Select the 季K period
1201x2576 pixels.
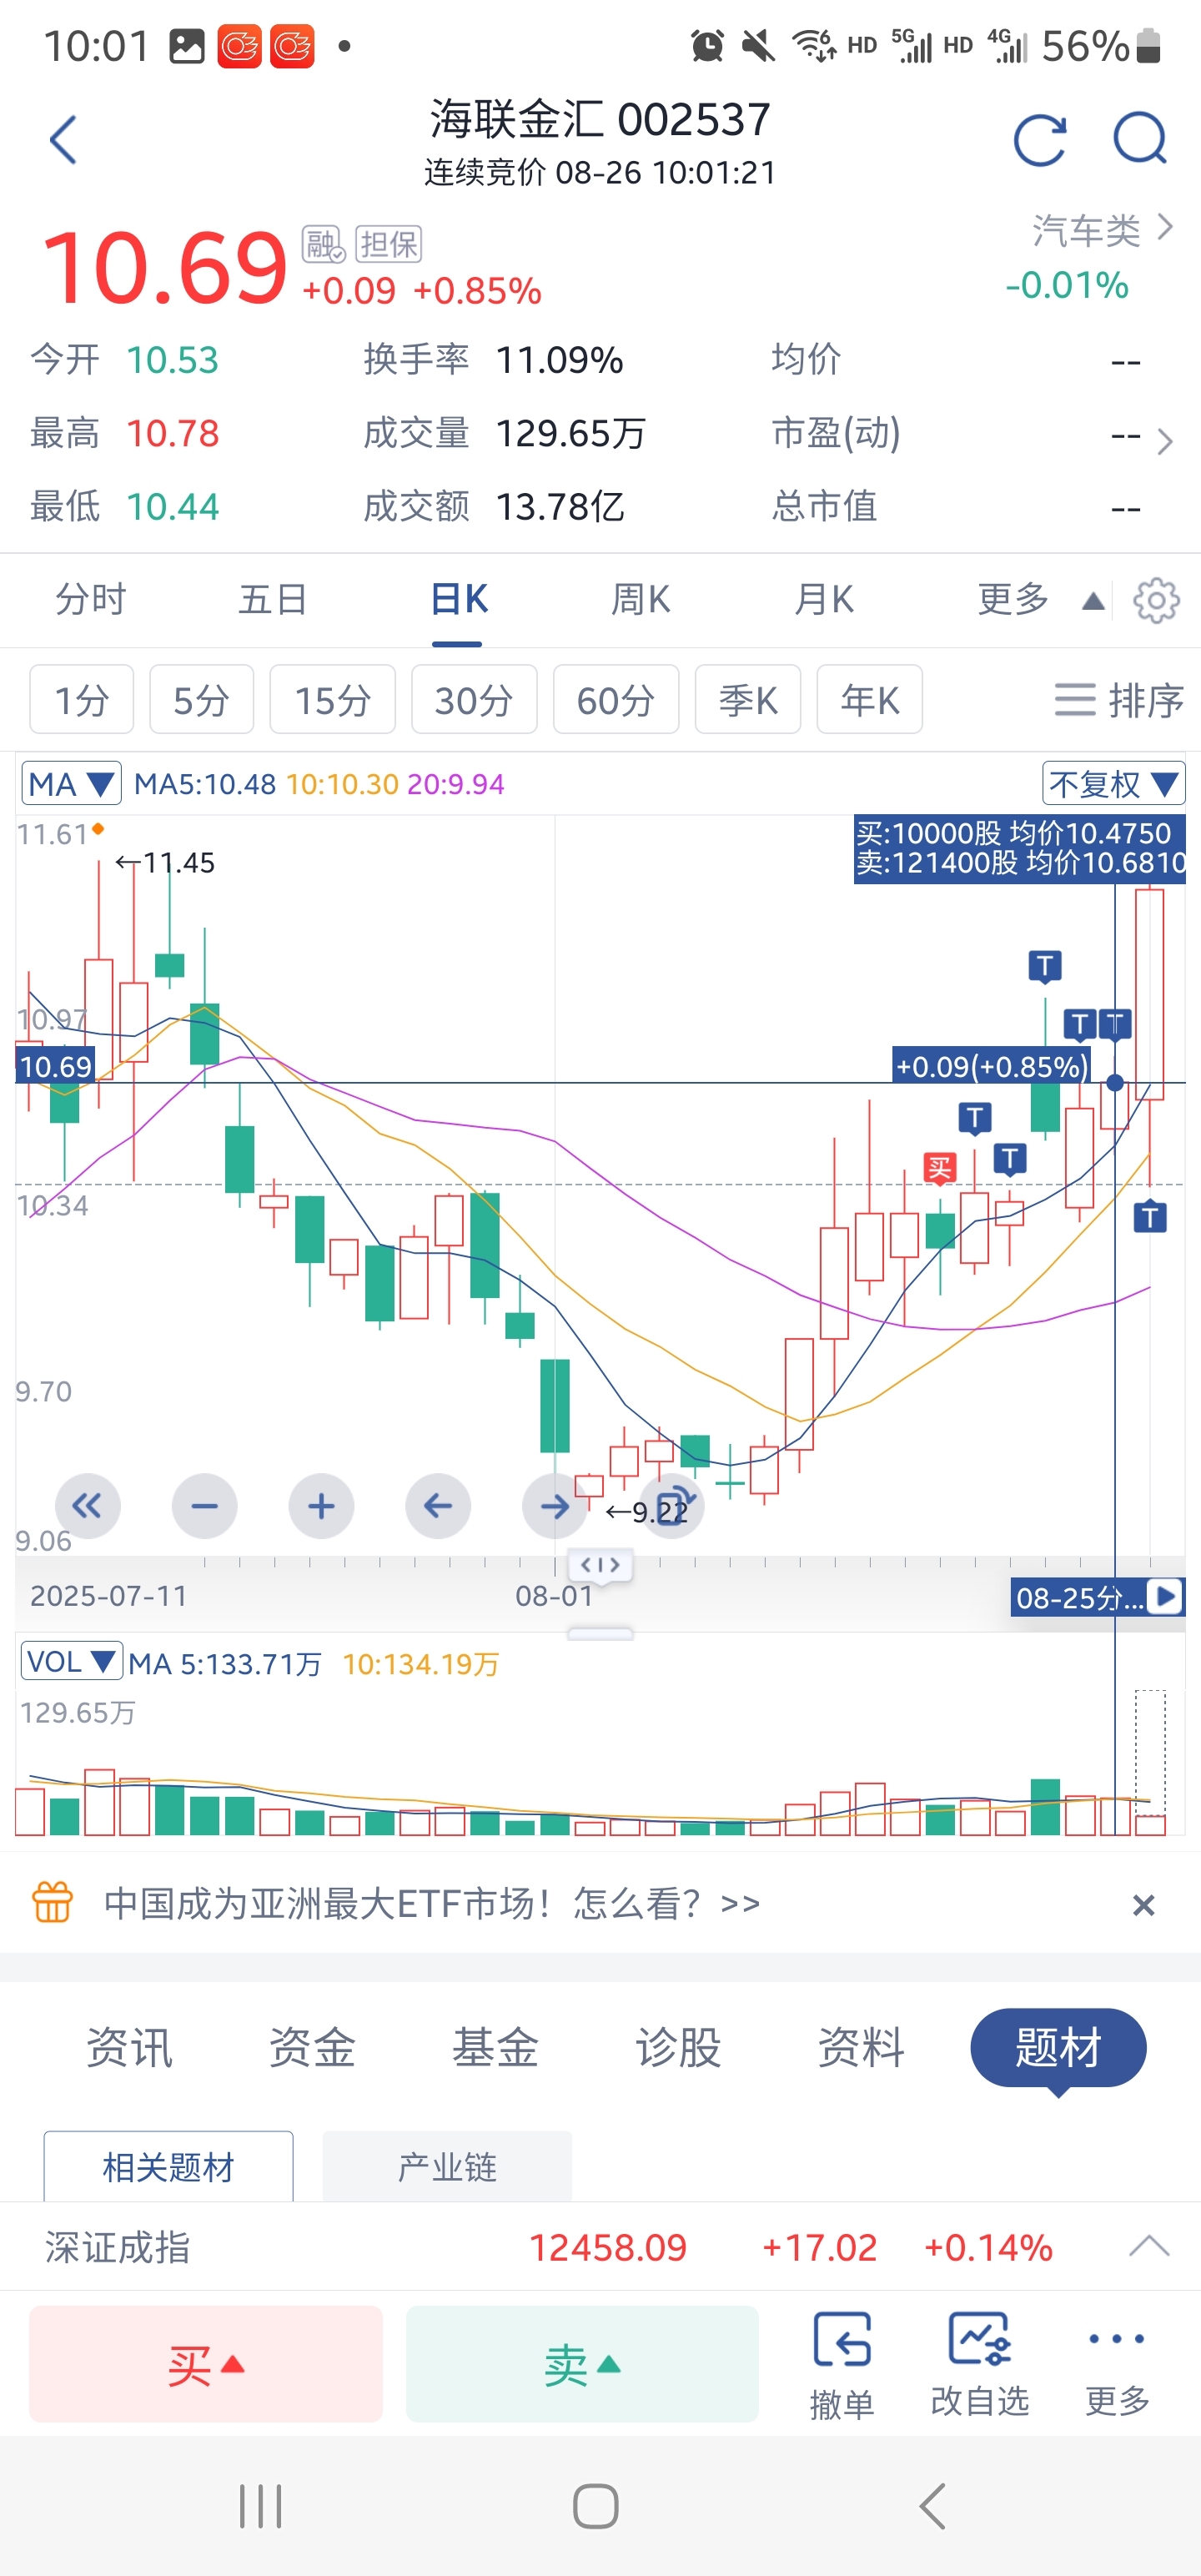pos(748,700)
